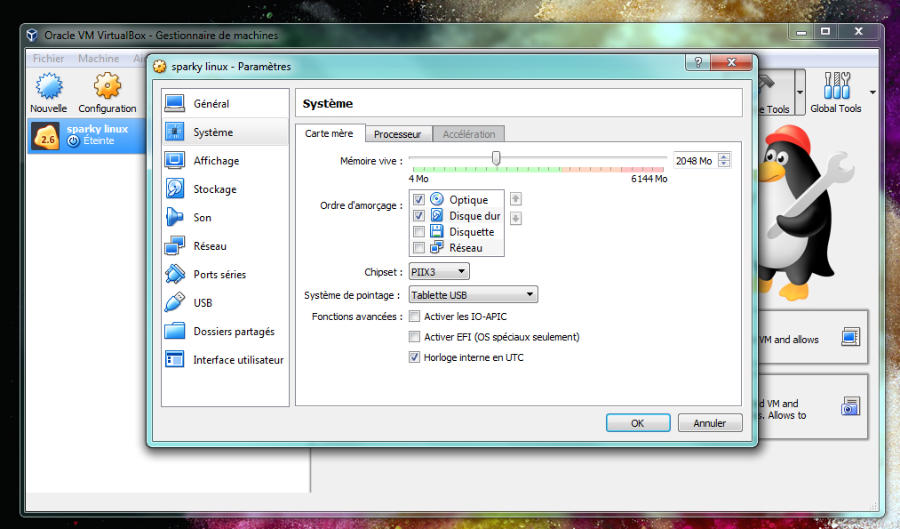
Task: Enable the Disquette boot checkbox
Action: [x=419, y=231]
